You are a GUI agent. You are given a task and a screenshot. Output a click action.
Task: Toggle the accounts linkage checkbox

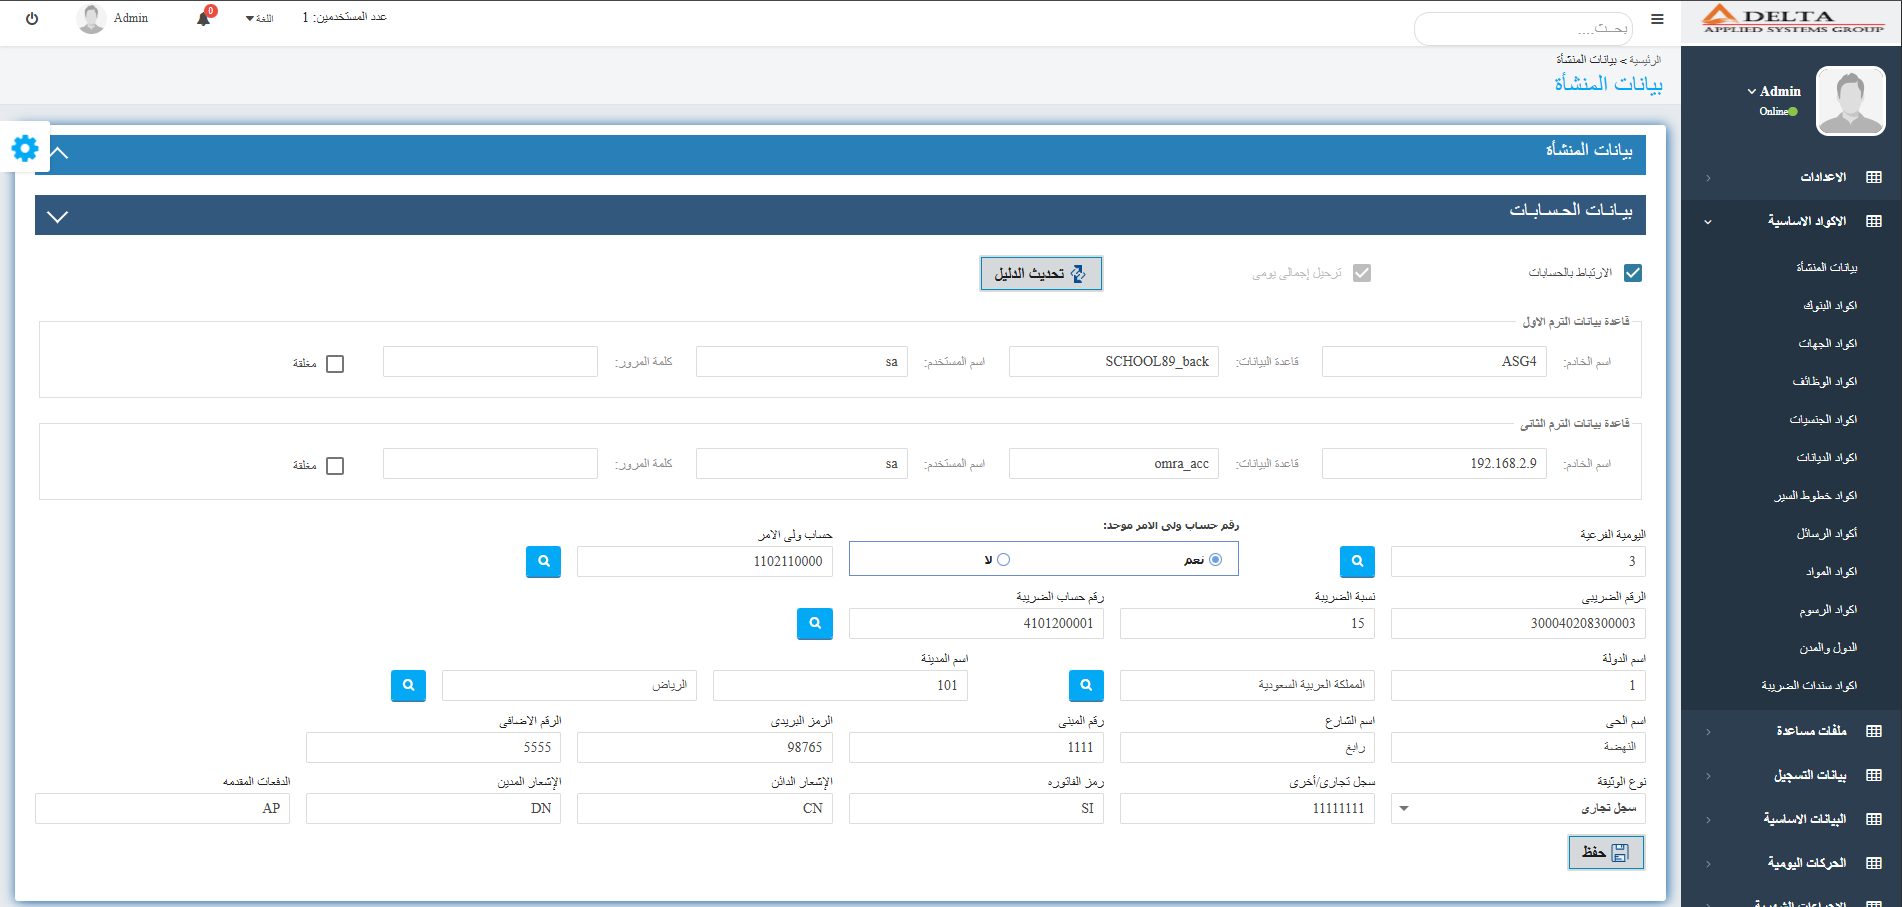[1632, 273]
